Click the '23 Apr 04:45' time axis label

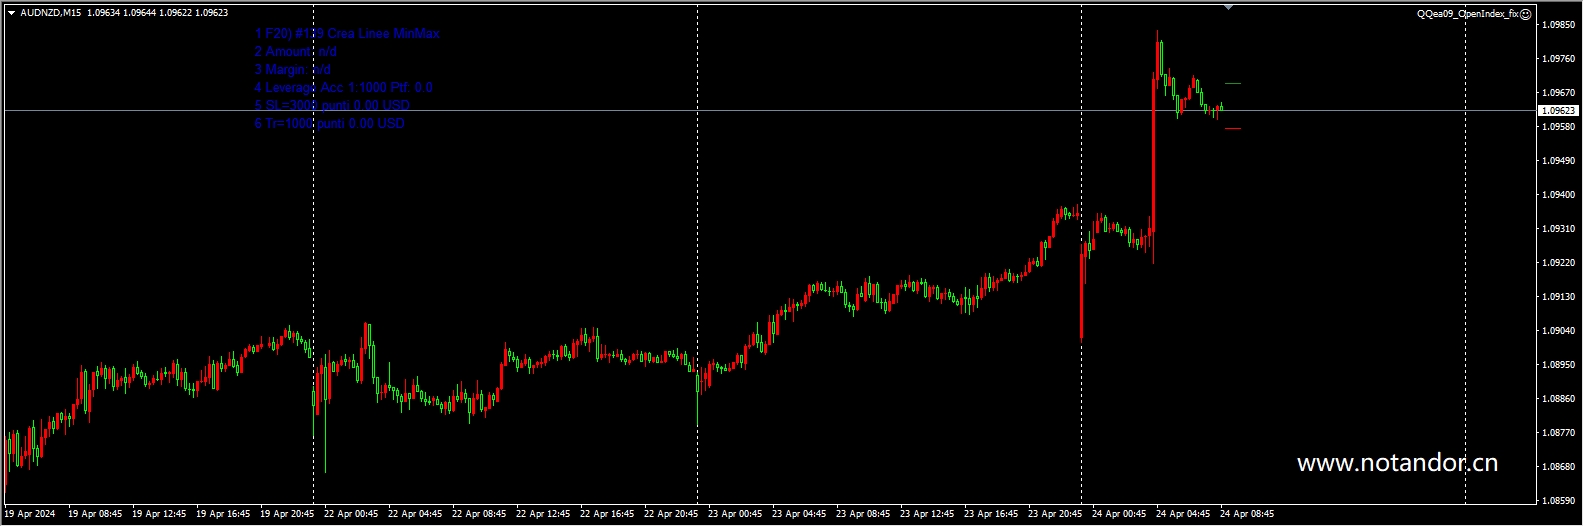pyautogui.click(x=799, y=514)
